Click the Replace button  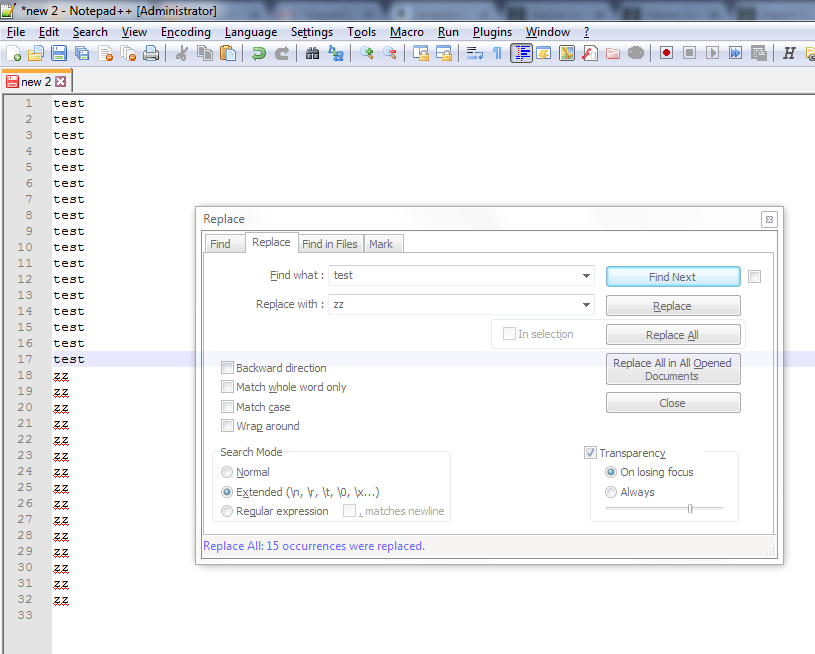pos(673,306)
